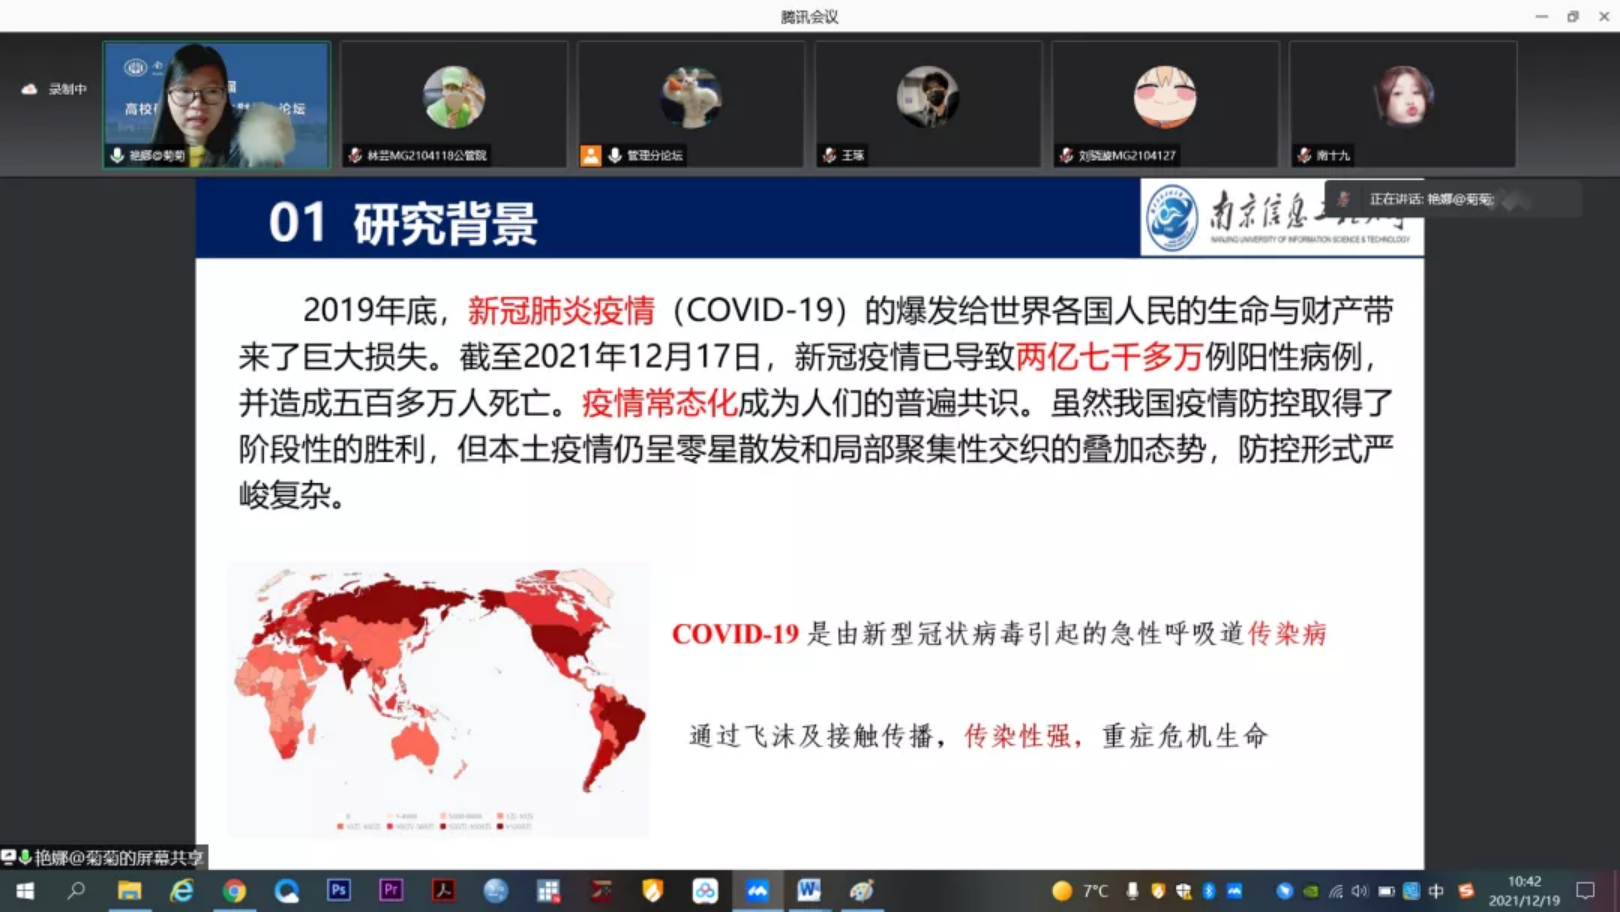
Task: Click muted microphone icon on 王琢 tile
Action: [829, 155]
